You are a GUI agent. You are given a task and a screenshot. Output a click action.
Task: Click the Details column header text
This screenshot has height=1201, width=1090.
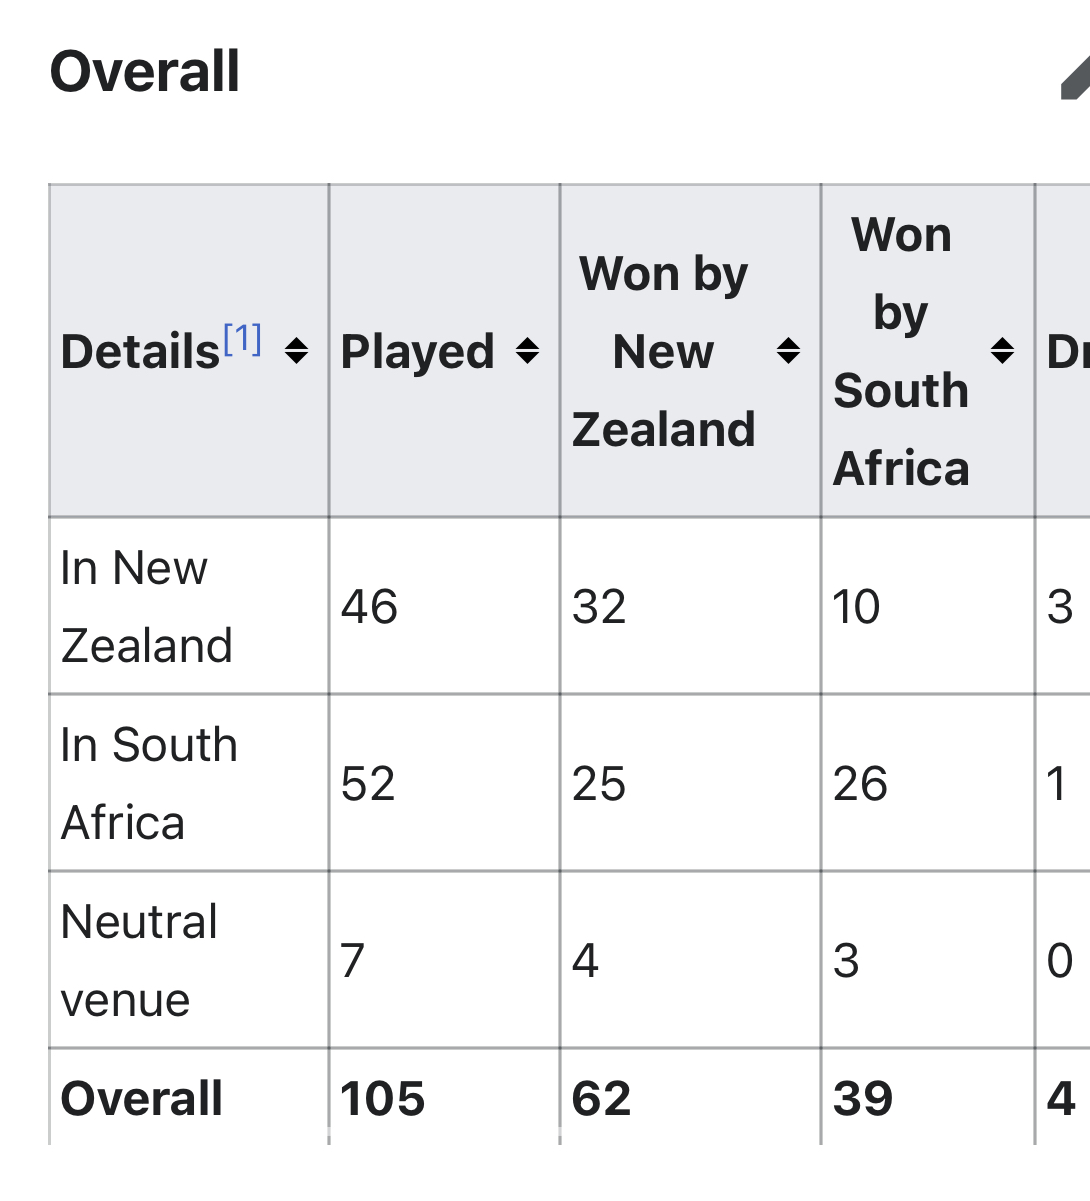point(140,352)
